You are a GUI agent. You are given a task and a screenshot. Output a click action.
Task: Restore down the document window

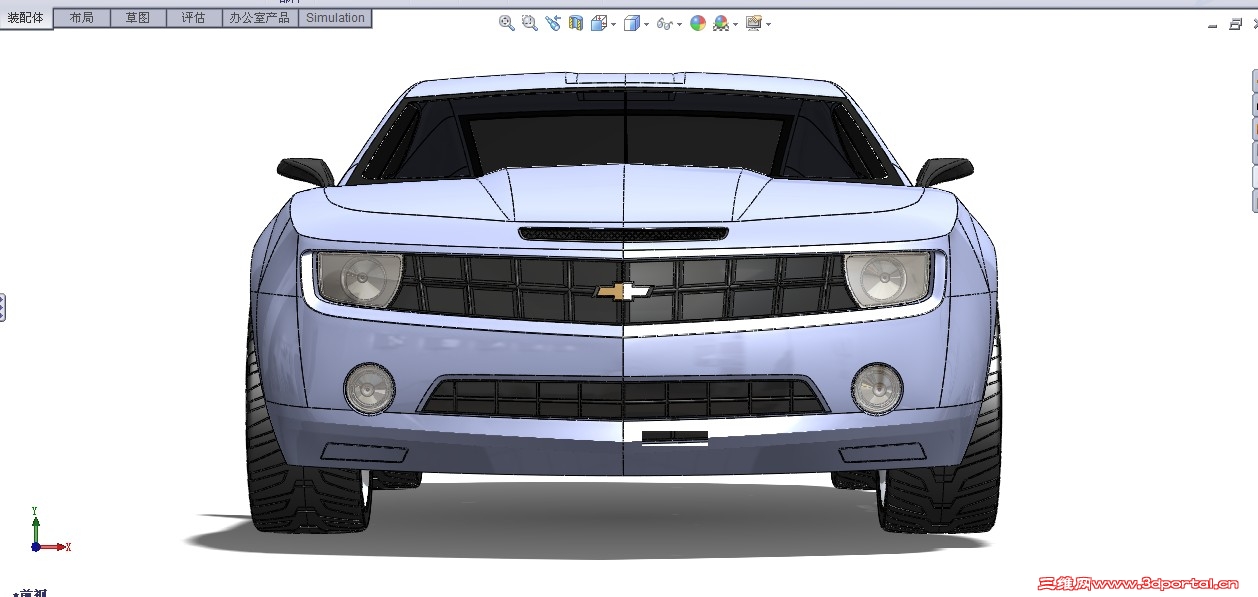[x=1236, y=24]
